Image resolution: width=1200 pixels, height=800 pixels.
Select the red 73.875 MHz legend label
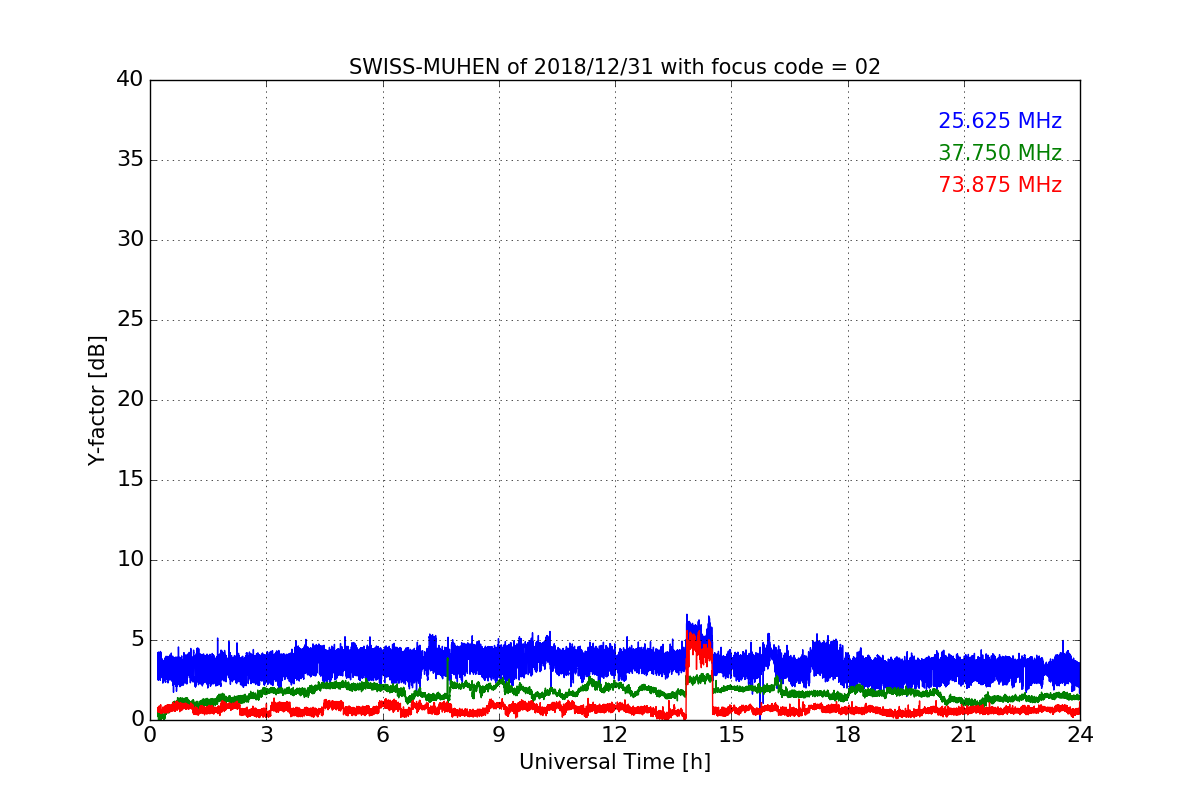pyautogui.click(x=1000, y=185)
